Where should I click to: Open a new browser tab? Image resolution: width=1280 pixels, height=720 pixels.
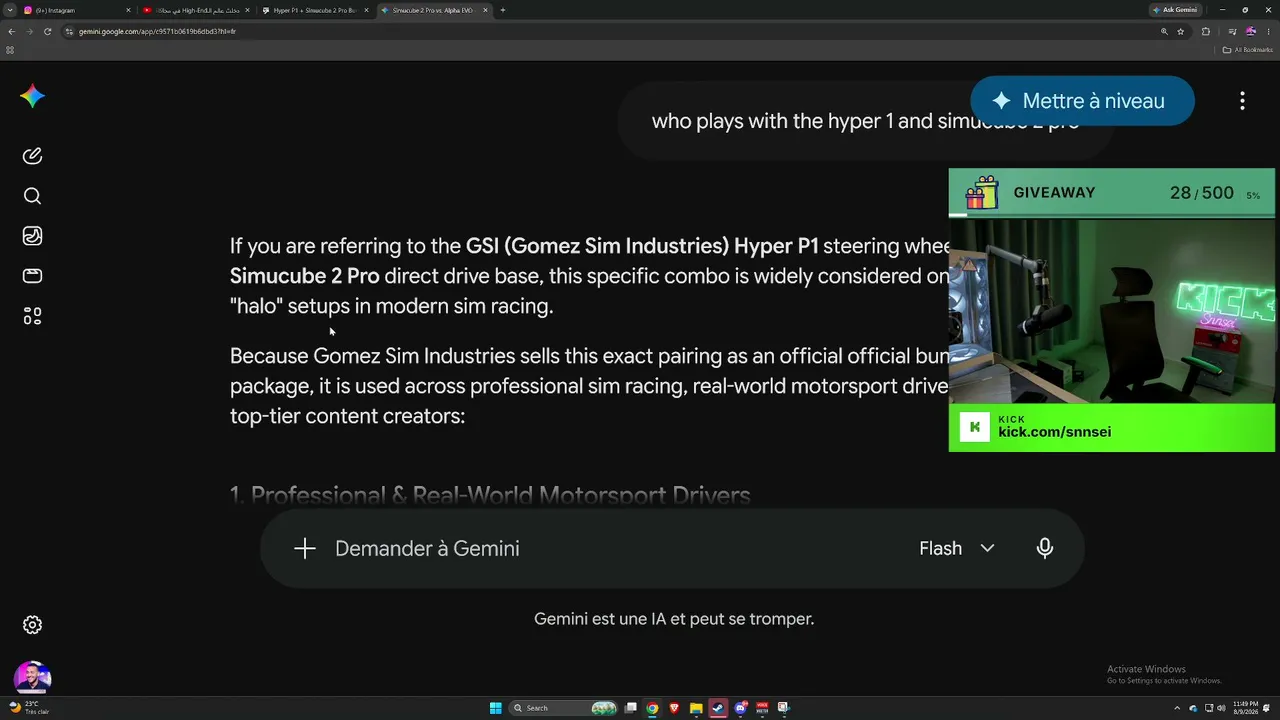502,10
